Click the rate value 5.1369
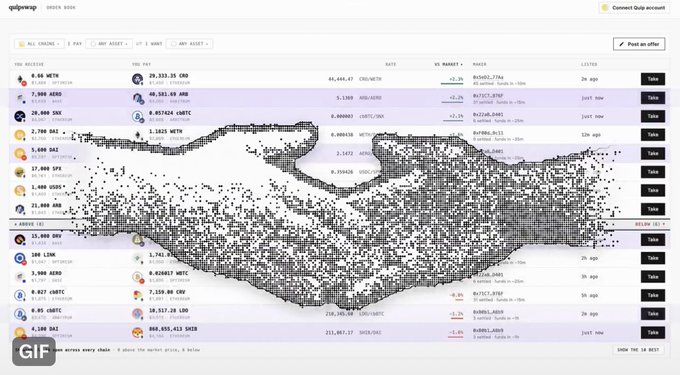This screenshot has width=680, height=375. click(x=345, y=98)
